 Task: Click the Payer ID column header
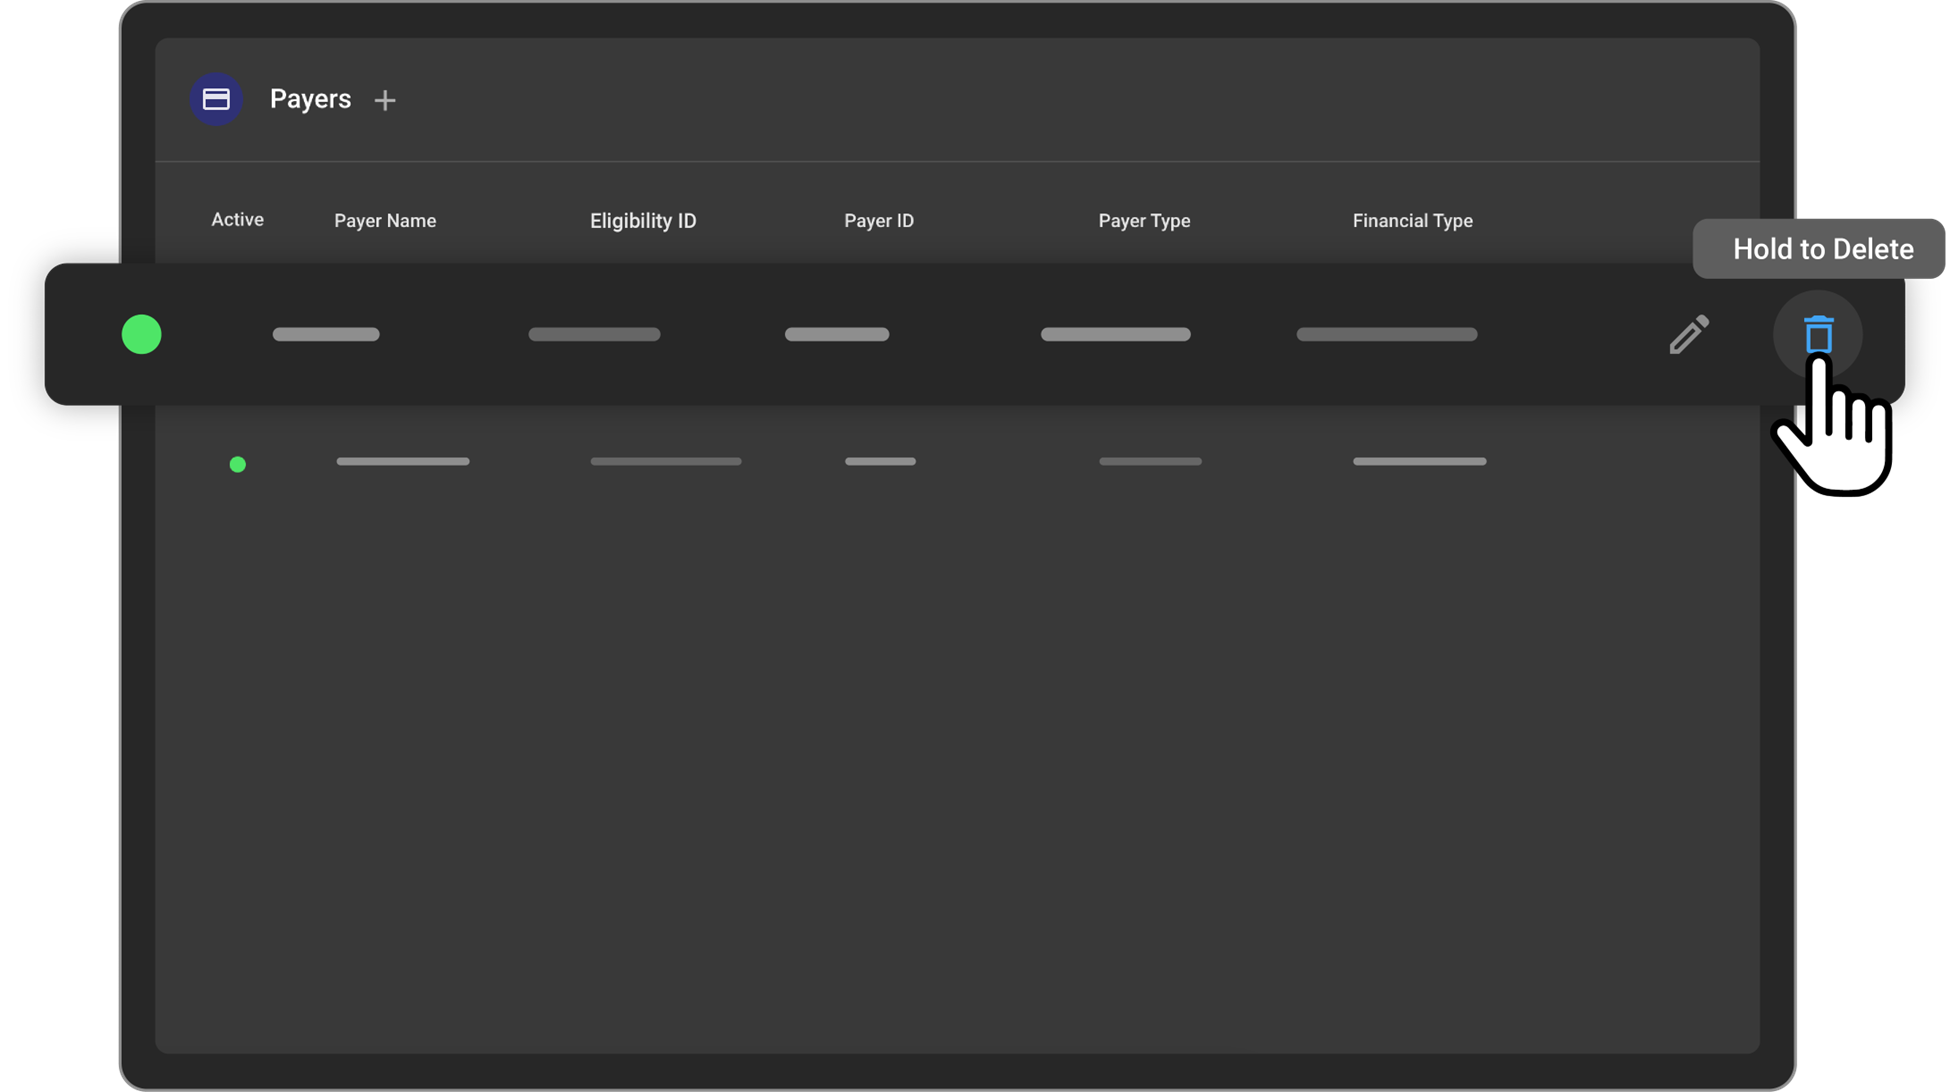[879, 221]
